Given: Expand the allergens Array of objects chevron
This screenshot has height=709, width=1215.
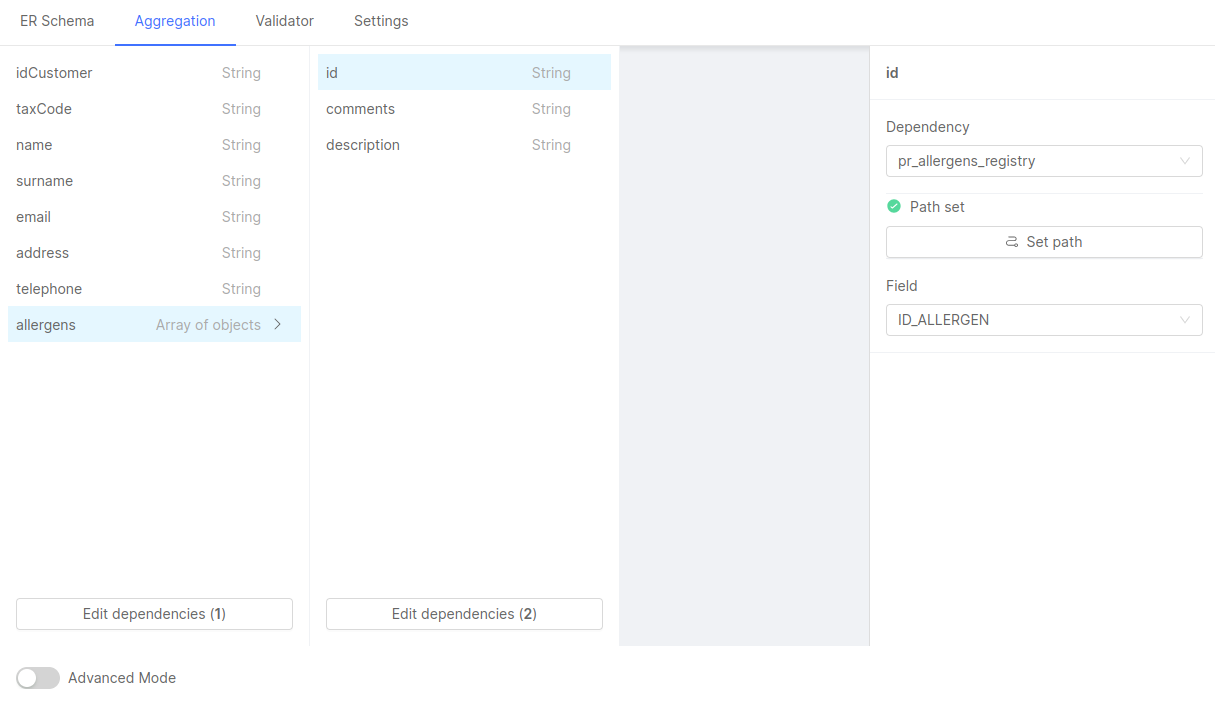Looking at the screenshot, I should tap(278, 324).
